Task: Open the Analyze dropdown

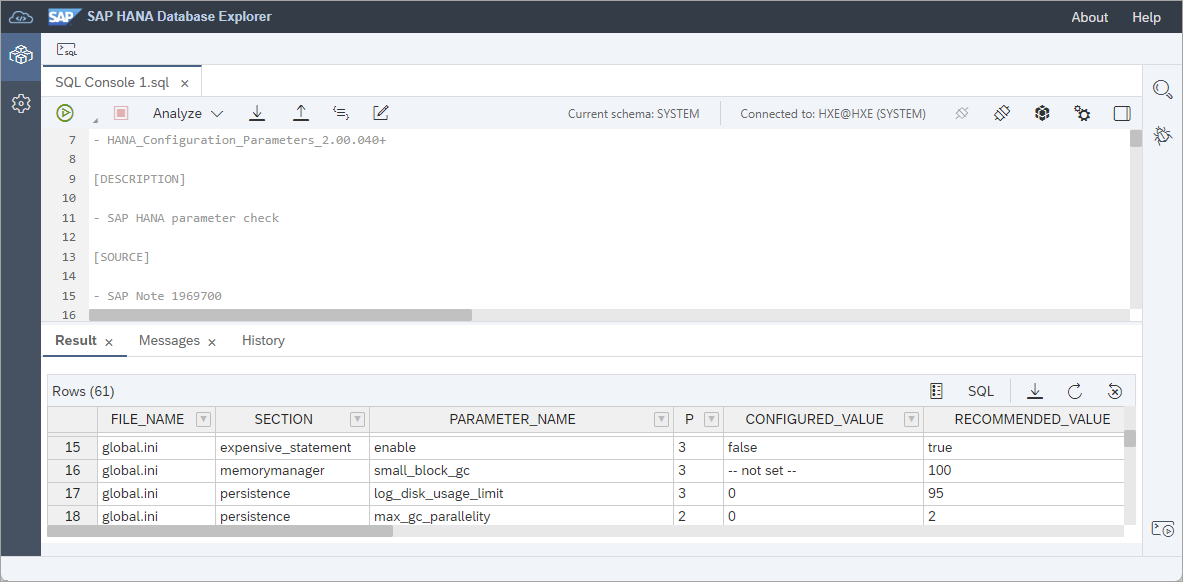Action: (188, 113)
